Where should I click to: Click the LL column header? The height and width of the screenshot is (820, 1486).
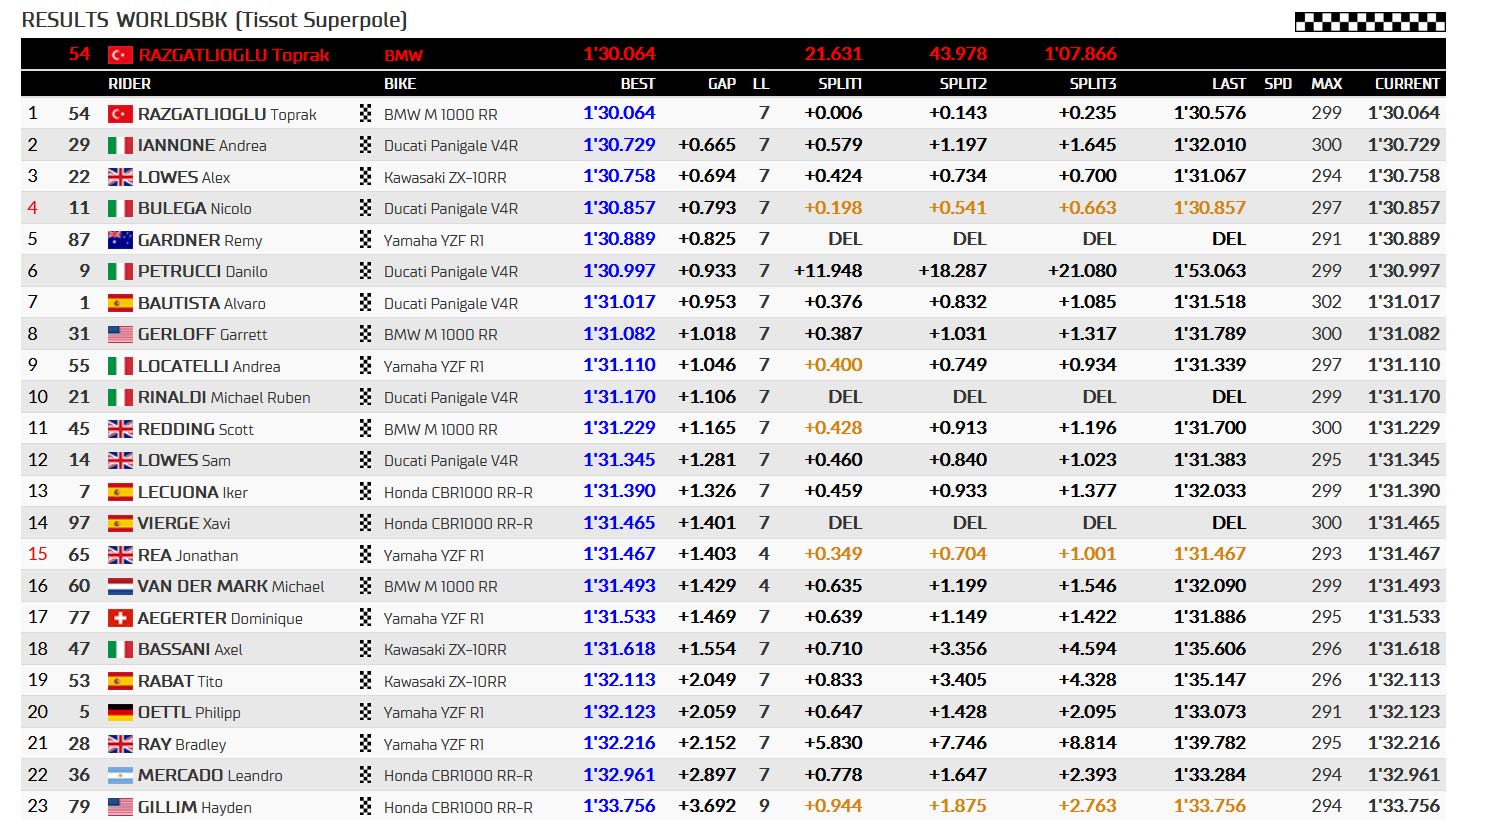tap(761, 84)
